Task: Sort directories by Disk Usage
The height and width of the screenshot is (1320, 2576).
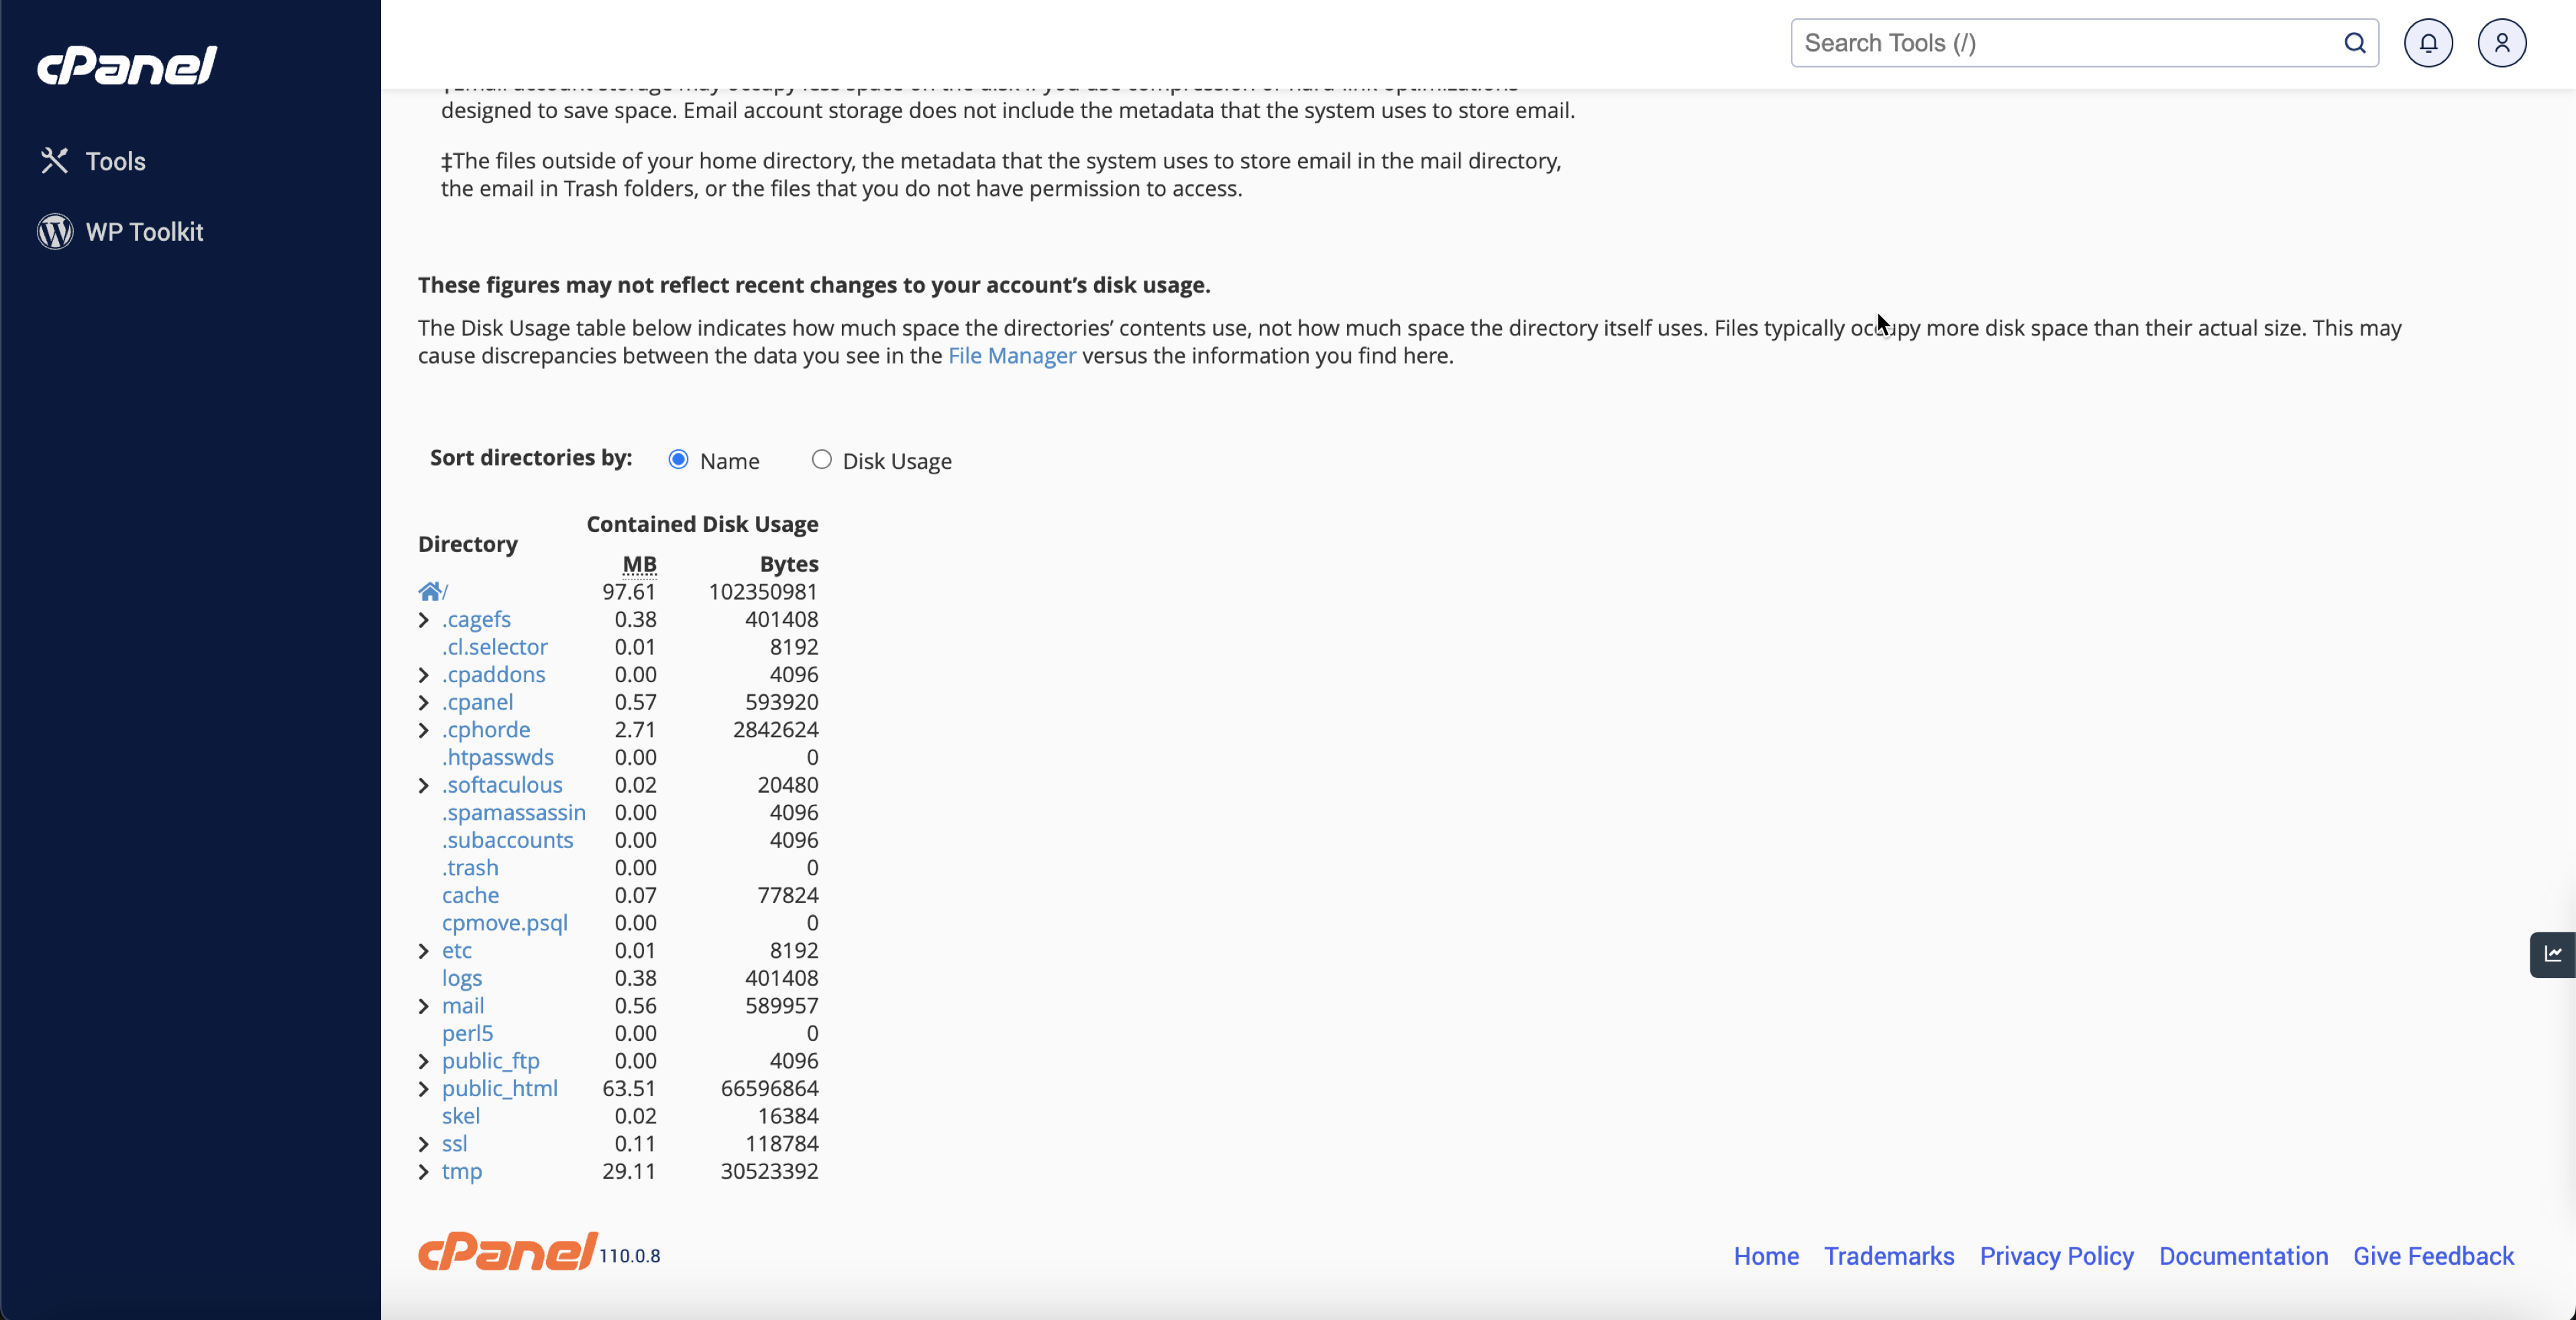Action: (x=821, y=459)
